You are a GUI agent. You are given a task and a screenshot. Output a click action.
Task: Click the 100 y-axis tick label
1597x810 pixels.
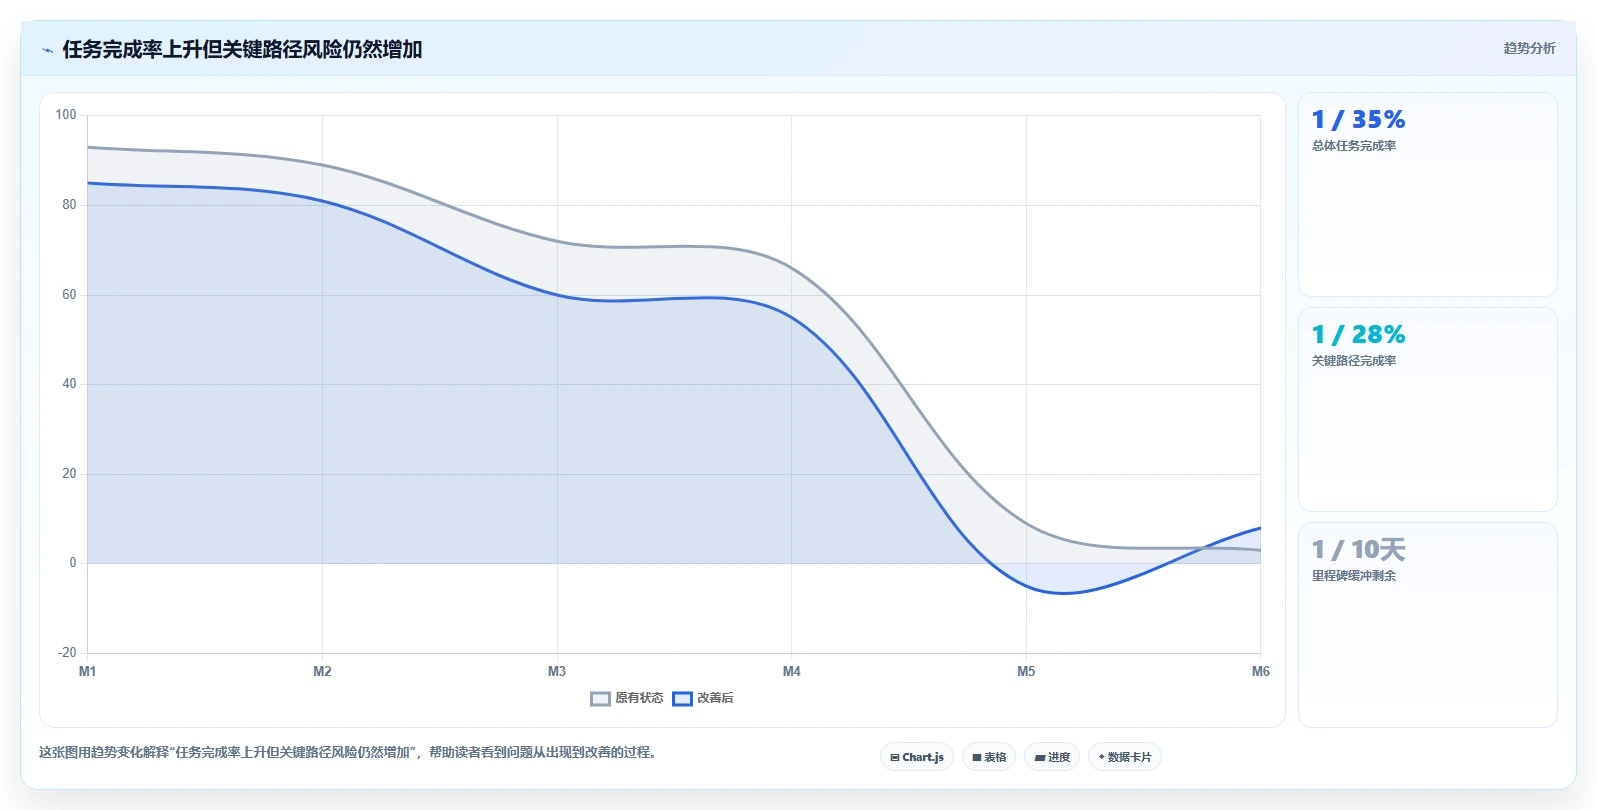click(66, 115)
